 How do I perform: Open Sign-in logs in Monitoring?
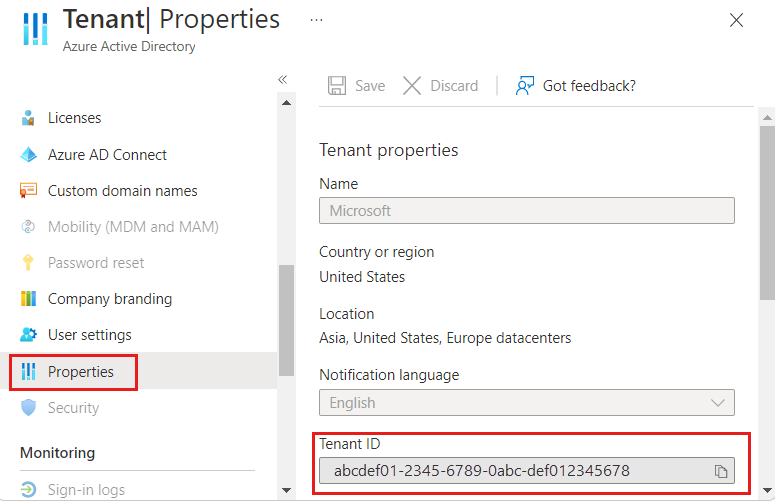pos(86,490)
